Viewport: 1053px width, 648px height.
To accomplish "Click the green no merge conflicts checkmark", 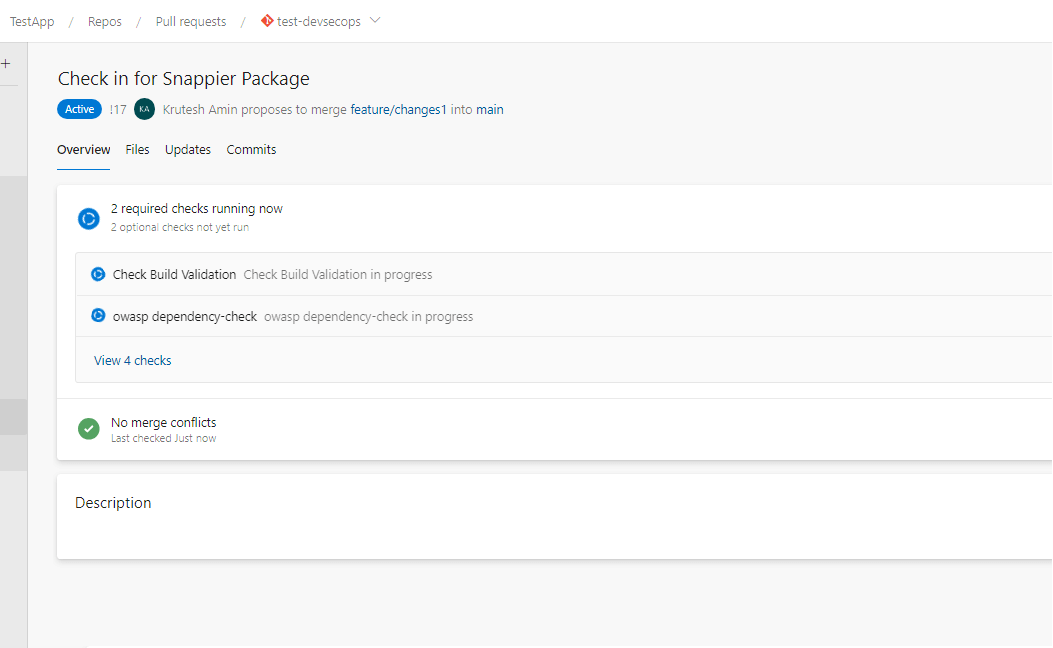I will pyautogui.click(x=89, y=429).
